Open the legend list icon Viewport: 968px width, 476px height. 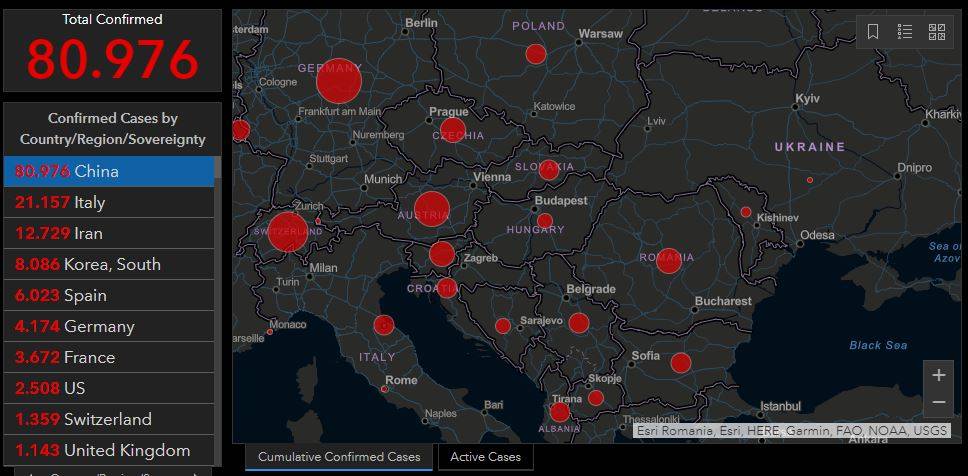(x=905, y=31)
